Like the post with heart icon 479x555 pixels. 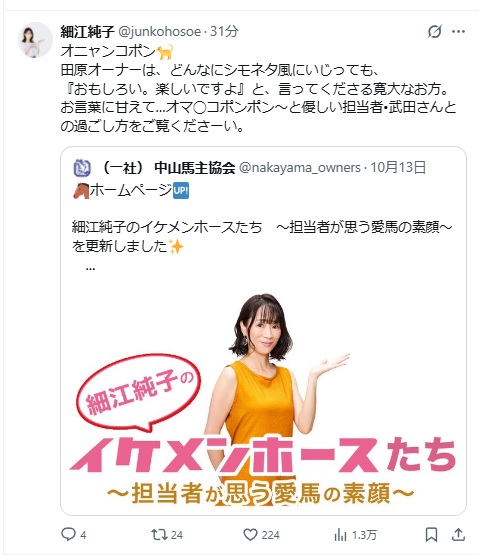point(250,534)
